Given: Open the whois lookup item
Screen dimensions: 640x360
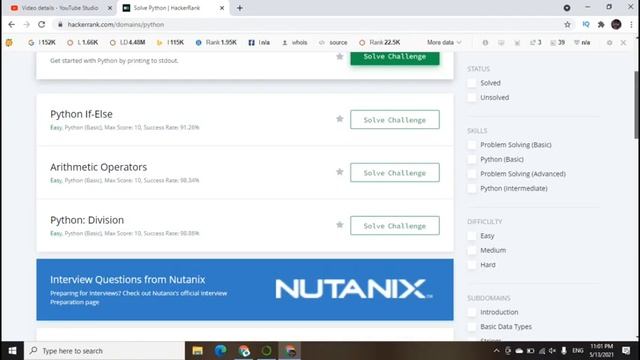Looking at the screenshot, I should click(x=295, y=42).
